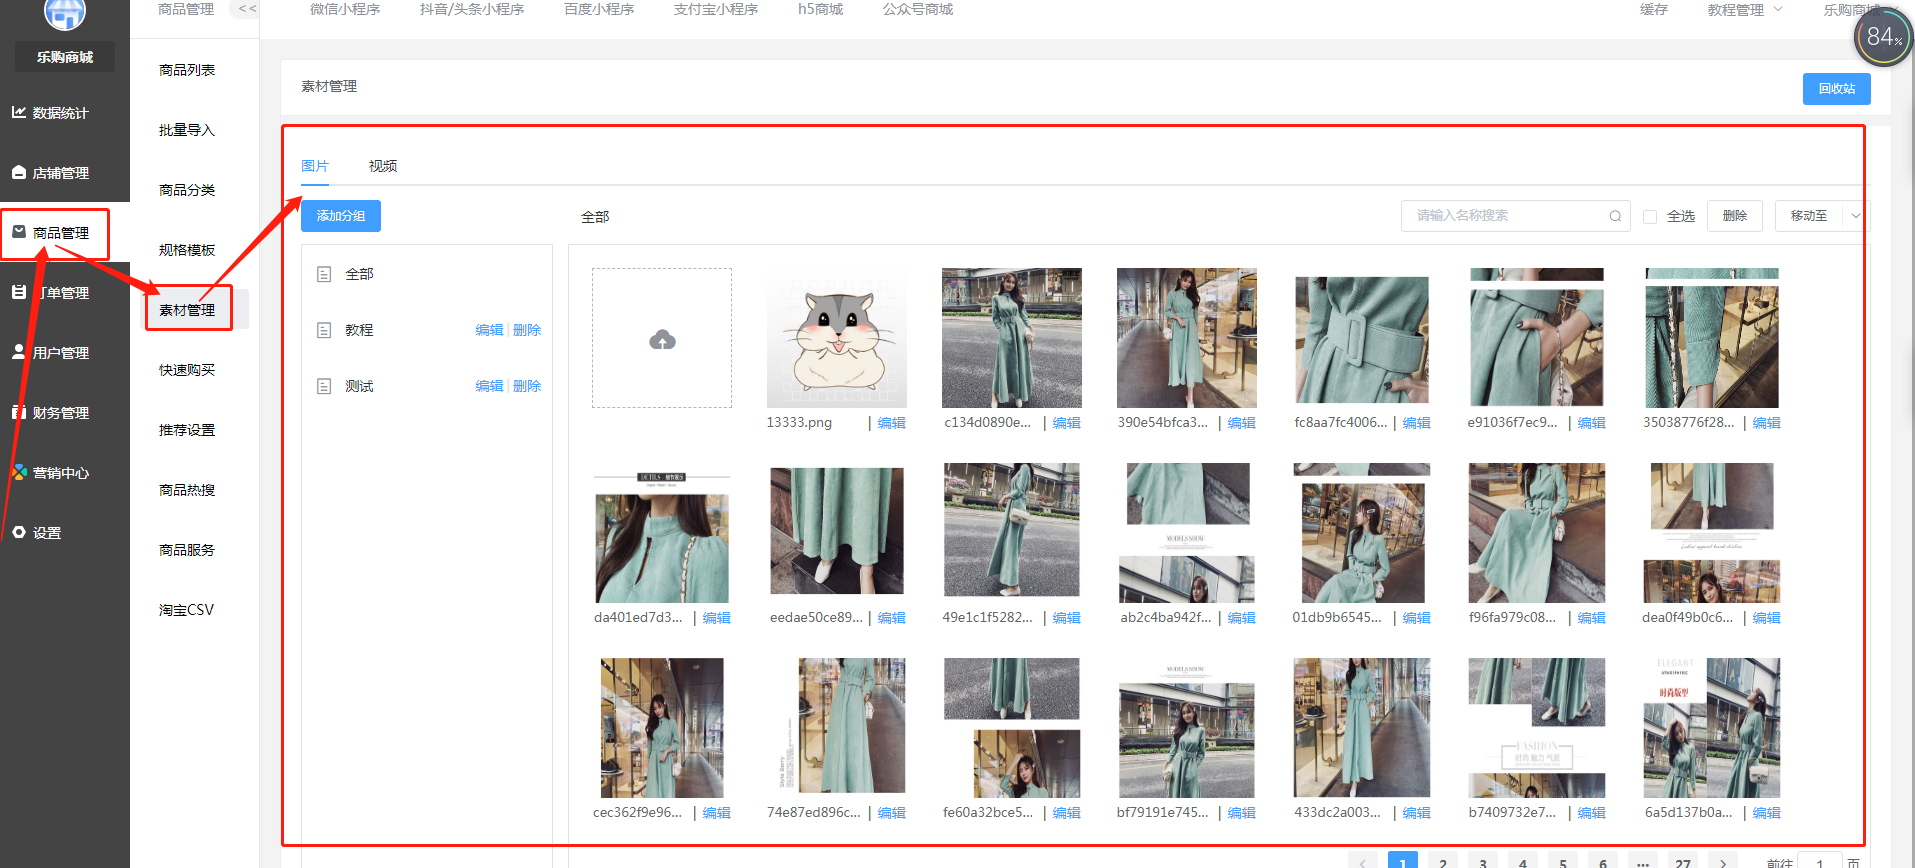Collapse the submenu with << icon
The image size is (1915, 868).
pyautogui.click(x=246, y=9)
